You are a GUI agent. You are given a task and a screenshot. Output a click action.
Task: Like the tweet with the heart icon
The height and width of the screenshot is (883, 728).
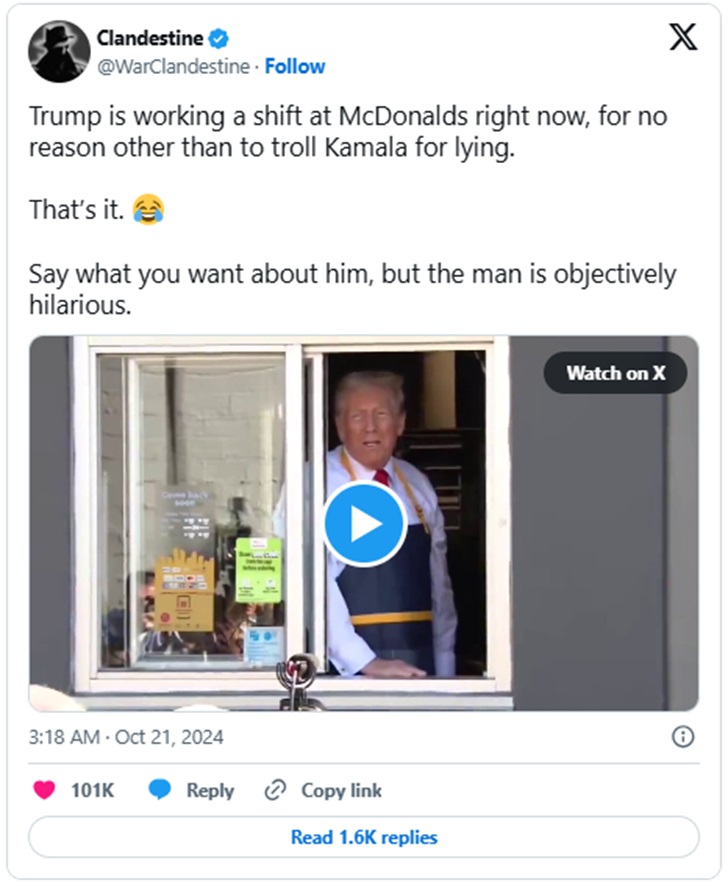(x=44, y=790)
